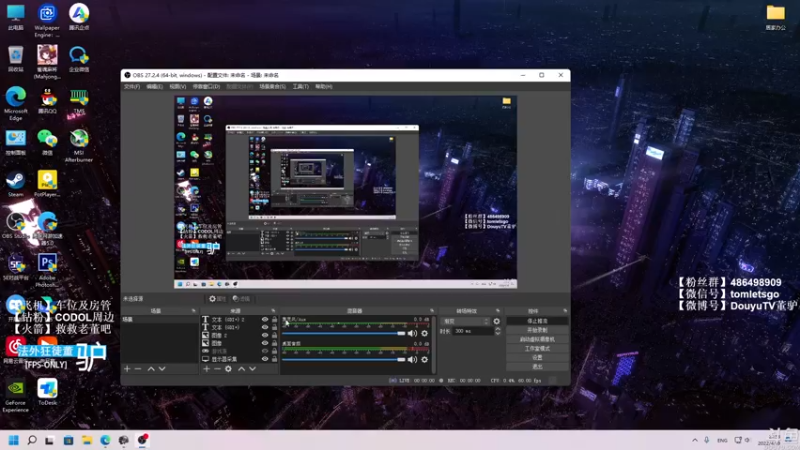Viewport: 800px width, 450px height.
Task: Start the virtual camera
Action: point(537,339)
